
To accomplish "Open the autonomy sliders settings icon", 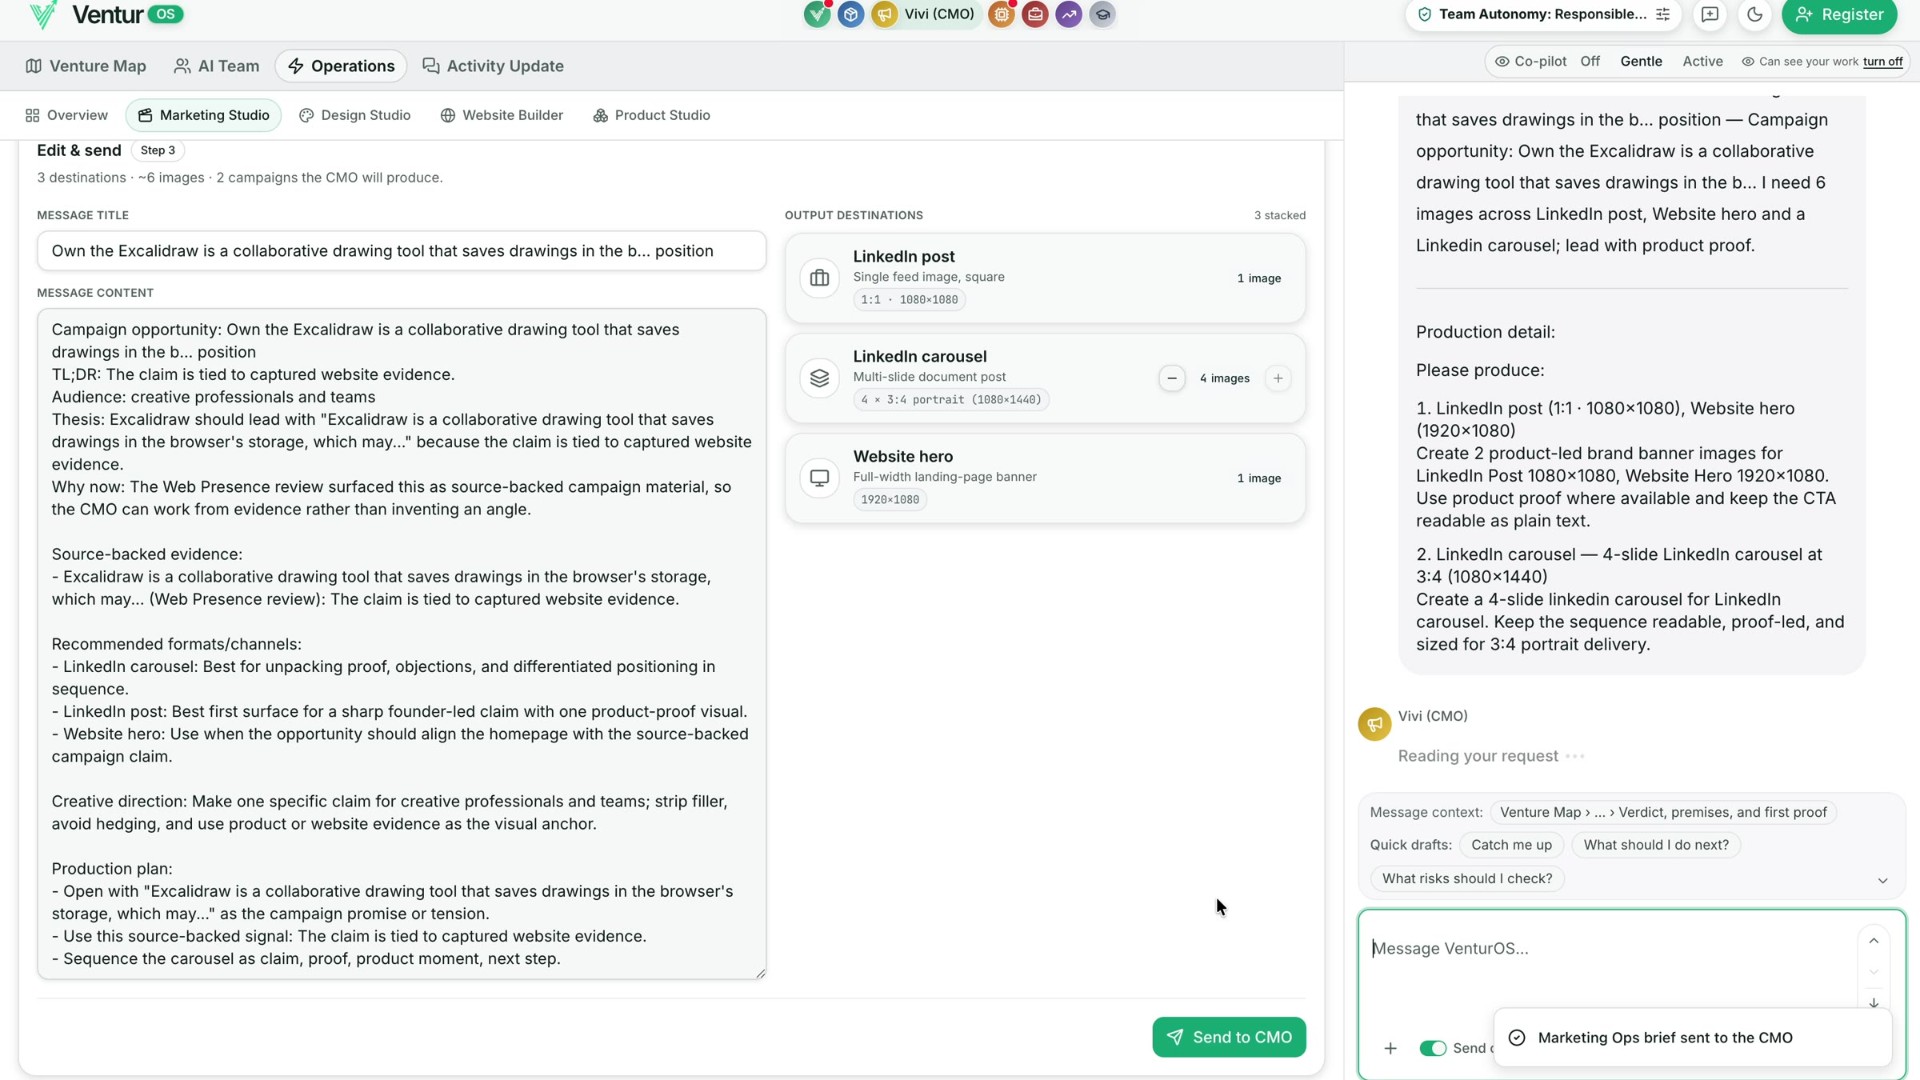I will point(1663,14).
